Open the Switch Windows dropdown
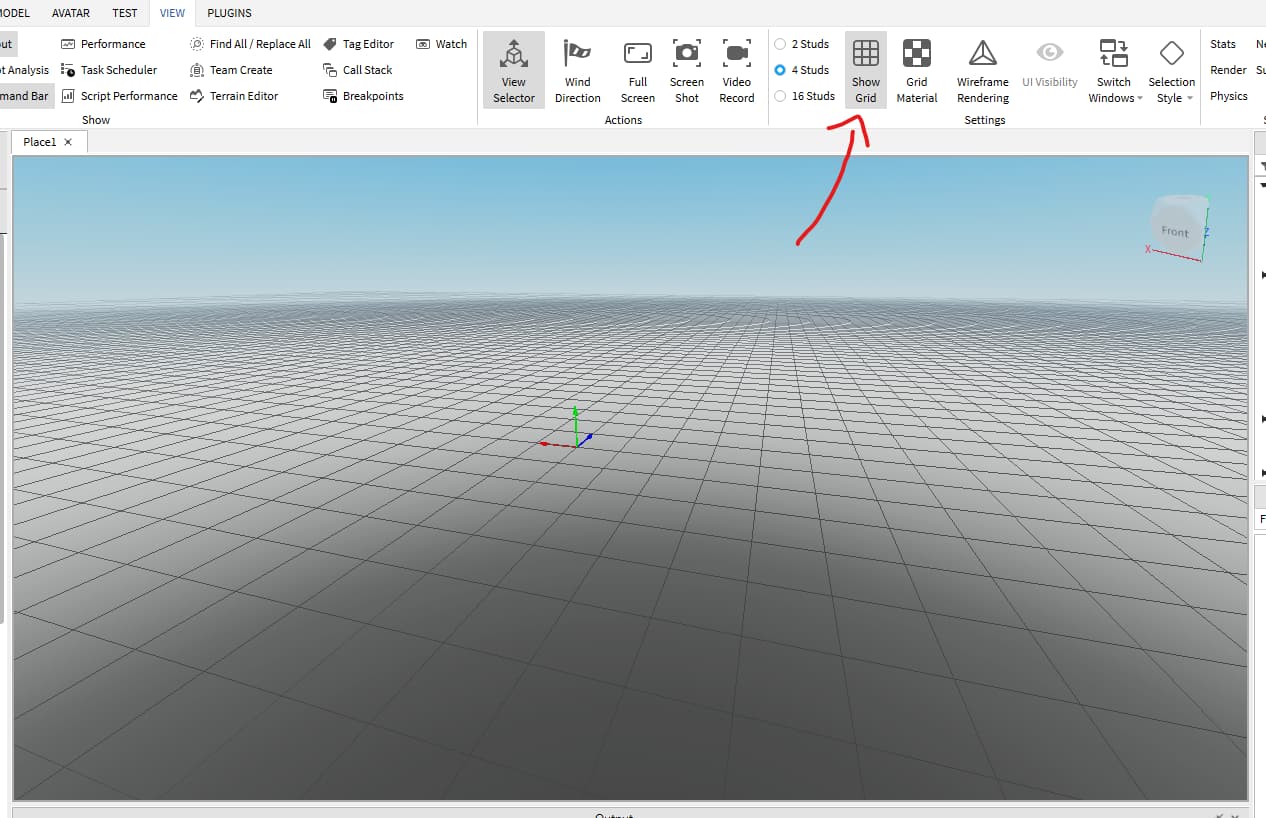1266x818 pixels. coord(1113,69)
